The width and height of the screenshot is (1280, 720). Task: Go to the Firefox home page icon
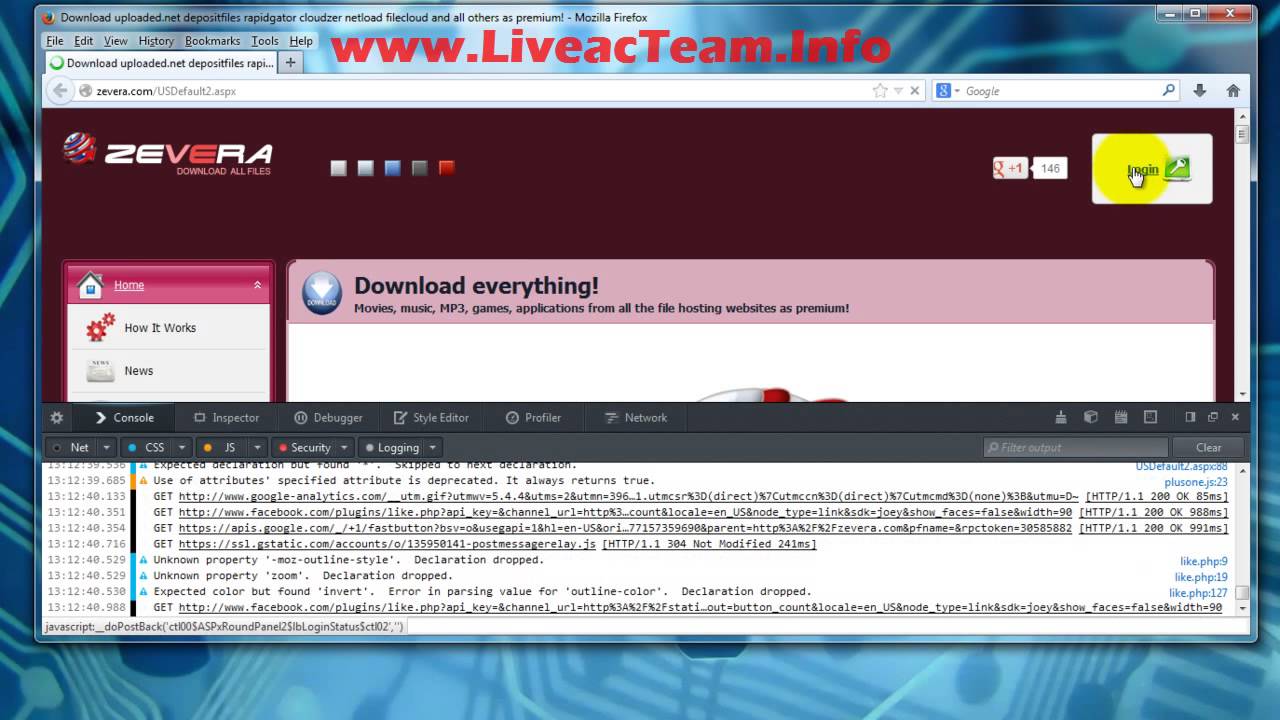point(1233,91)
